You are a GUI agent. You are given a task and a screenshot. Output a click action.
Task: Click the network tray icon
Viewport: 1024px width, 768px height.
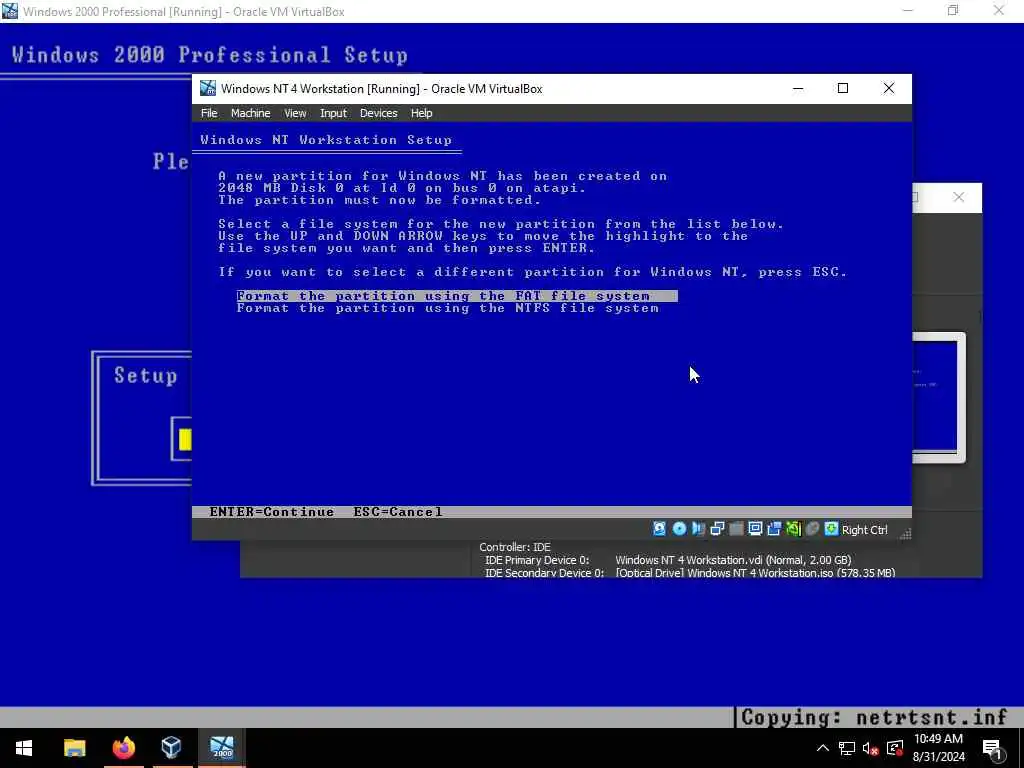point(846,748)
